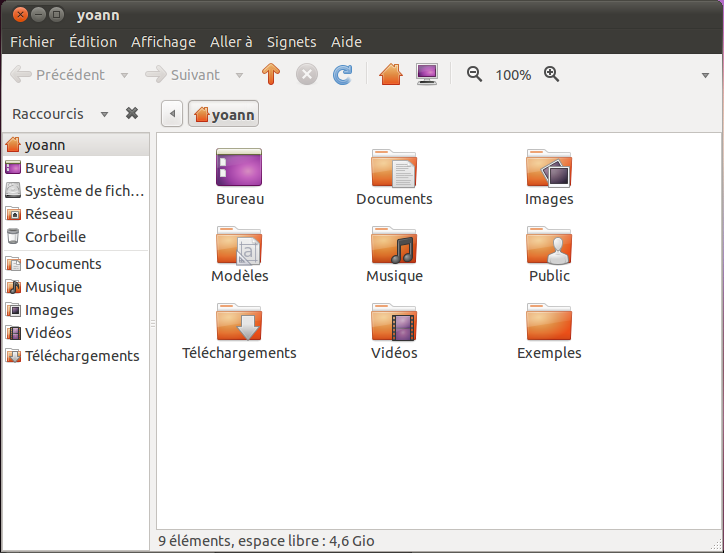Screen dimensions: 724x553
Task: Expand the toolbar overflow arrow at far right
Action: click(705, 75)
